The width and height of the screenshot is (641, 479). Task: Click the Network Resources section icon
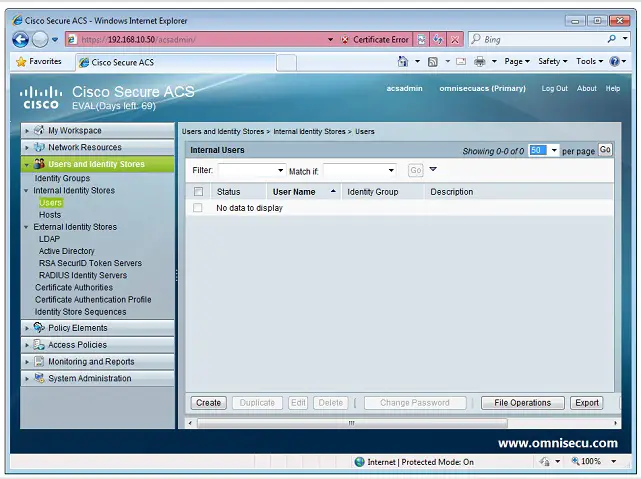tap(39, 147)
